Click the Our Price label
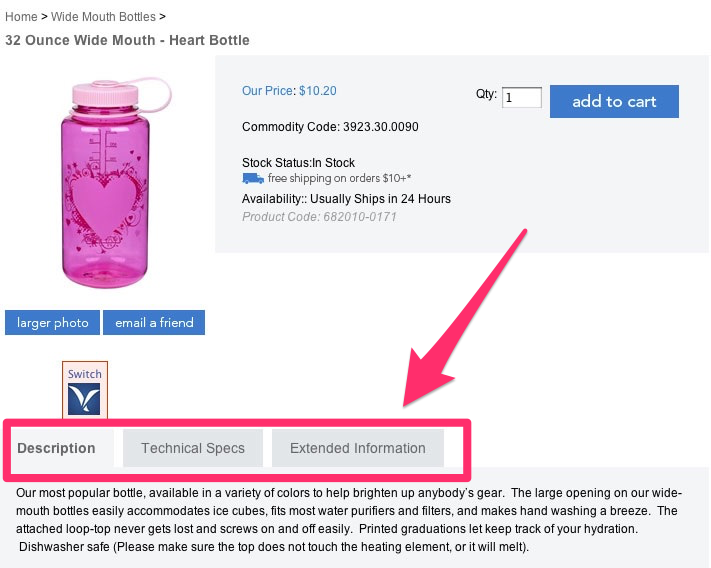711x568 pixels. pos(268,91)
